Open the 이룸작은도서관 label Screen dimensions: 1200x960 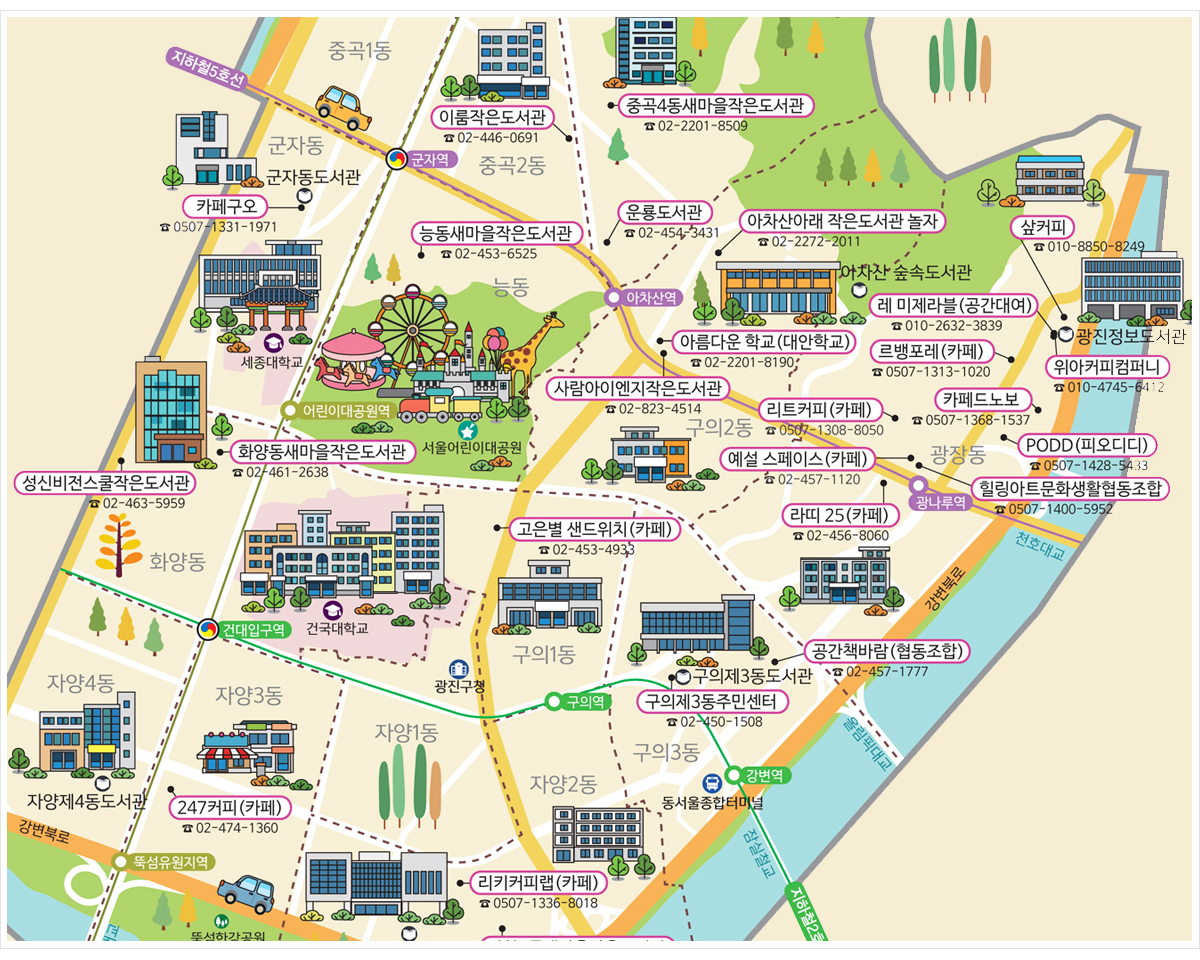[493, 116]
